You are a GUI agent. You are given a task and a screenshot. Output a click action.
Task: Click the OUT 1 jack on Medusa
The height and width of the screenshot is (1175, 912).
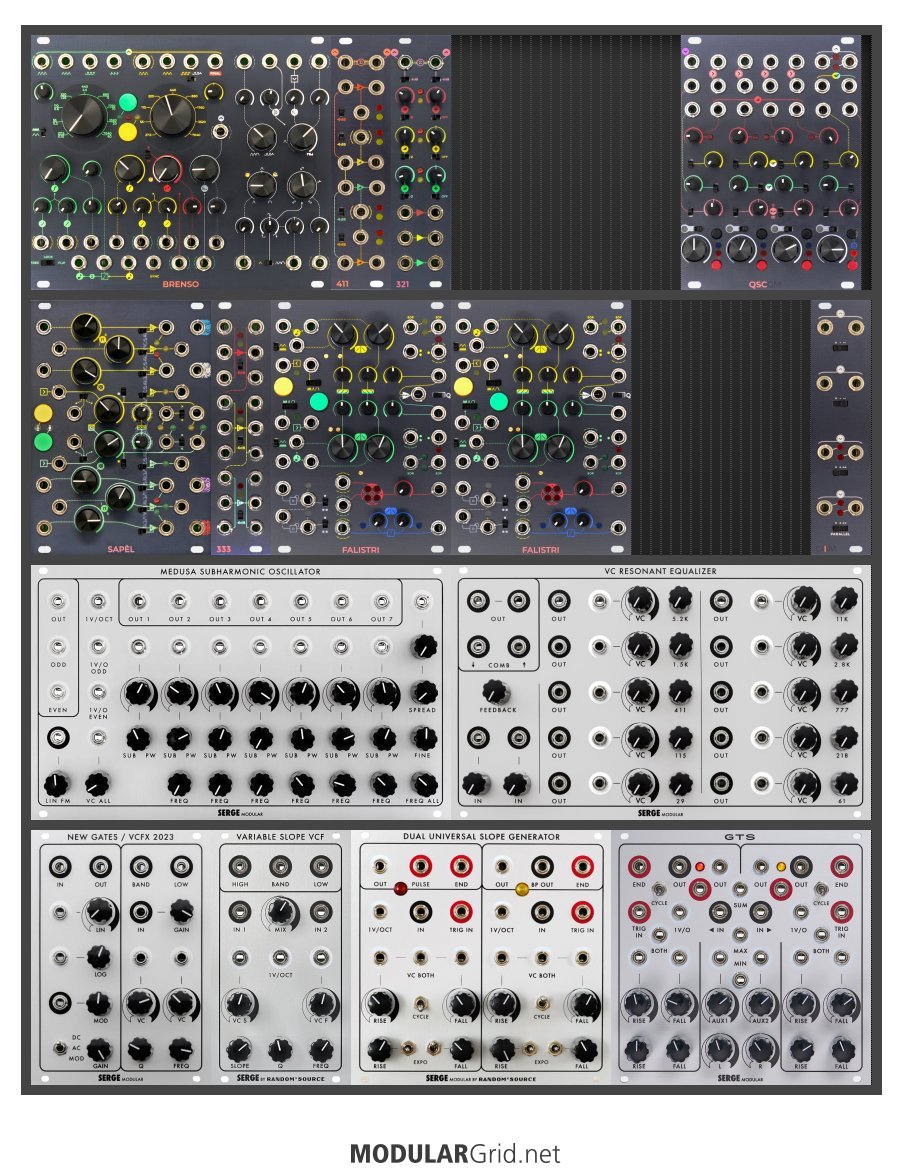click(139, 602)
